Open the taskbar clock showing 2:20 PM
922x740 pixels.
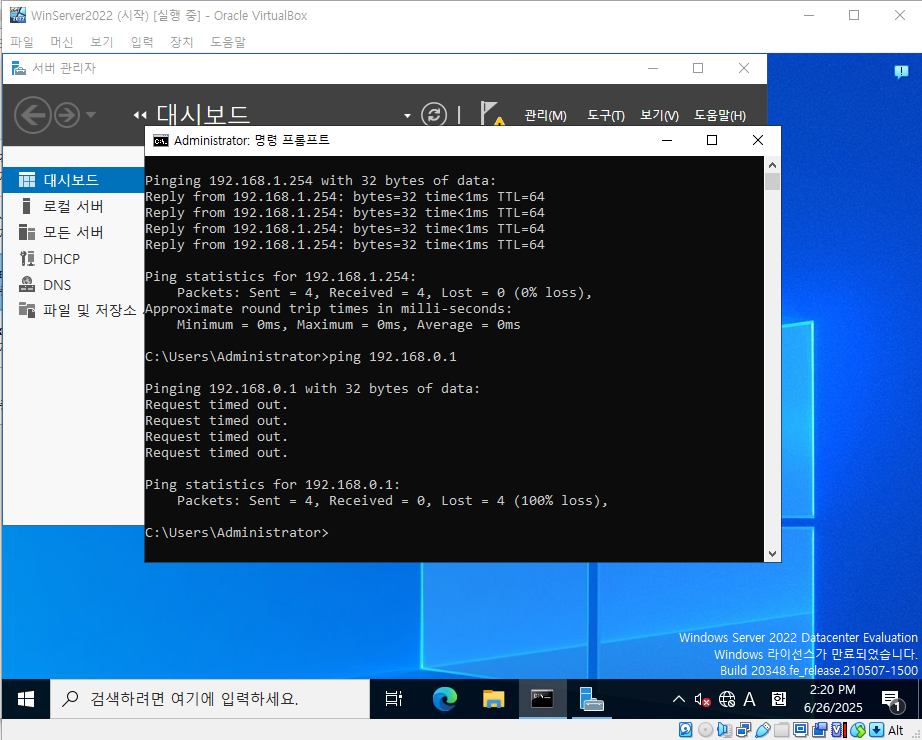pos(833,698)
